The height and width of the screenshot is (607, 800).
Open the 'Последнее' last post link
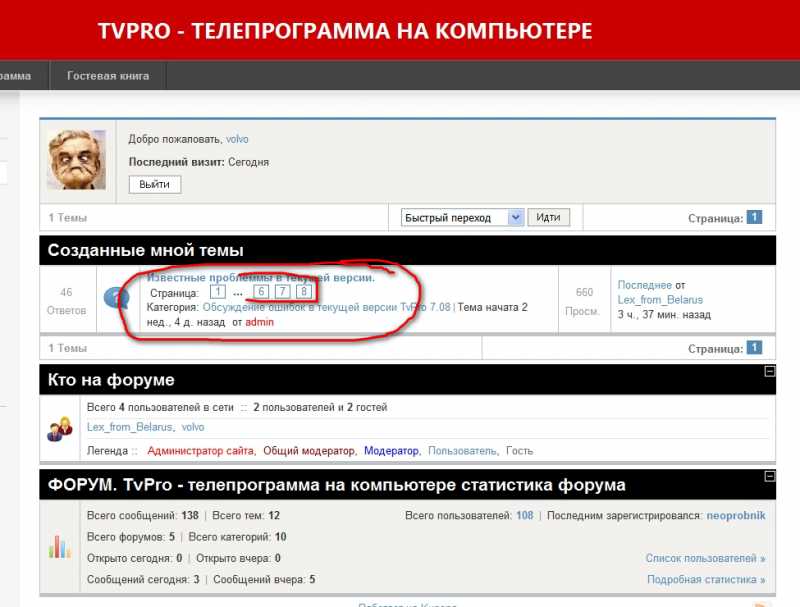tap(645, 285)
